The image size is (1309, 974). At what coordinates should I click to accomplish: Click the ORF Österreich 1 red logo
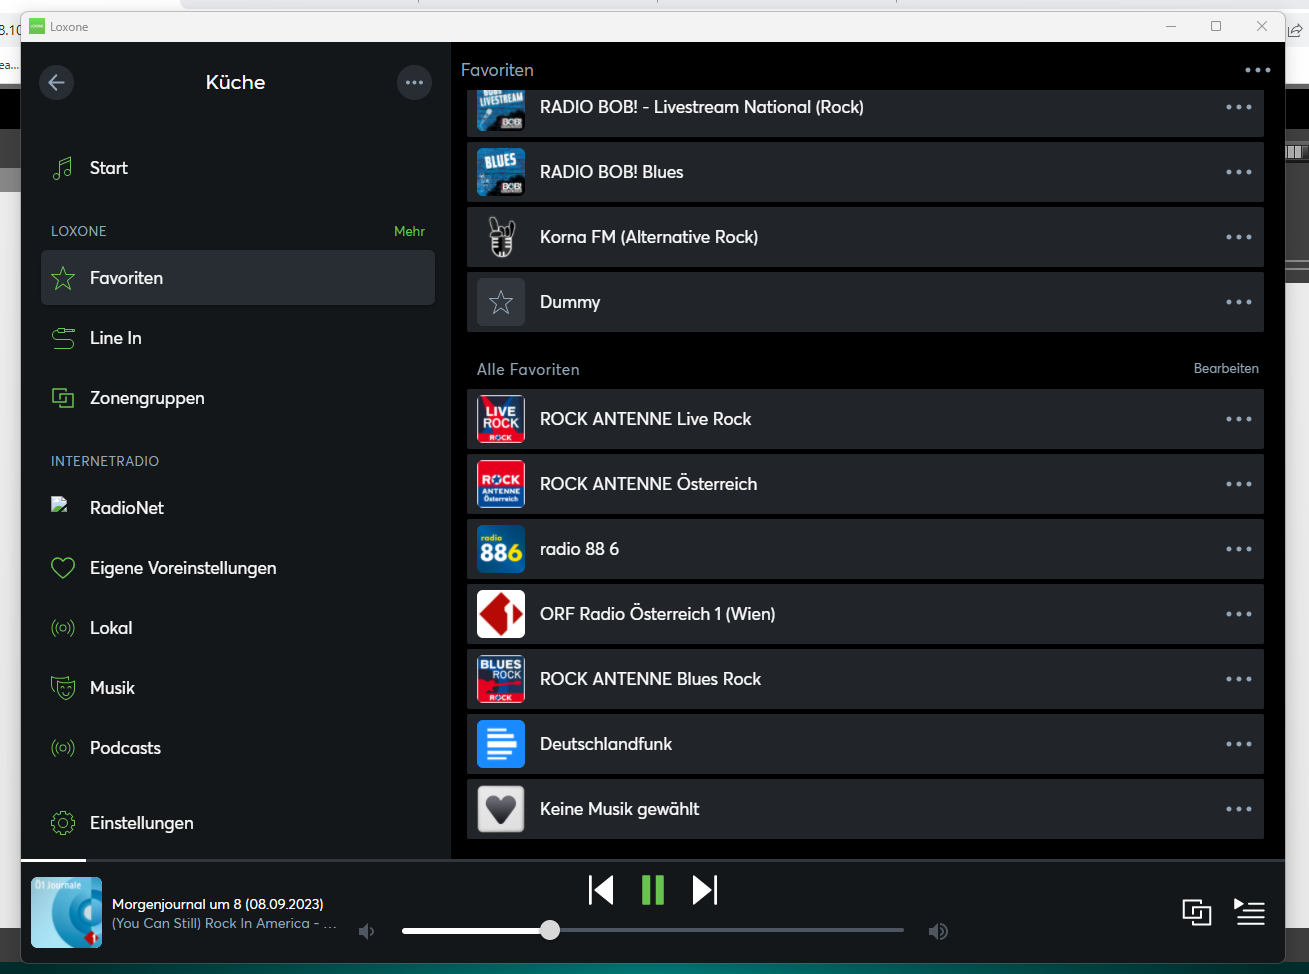[x=501, y=614]
